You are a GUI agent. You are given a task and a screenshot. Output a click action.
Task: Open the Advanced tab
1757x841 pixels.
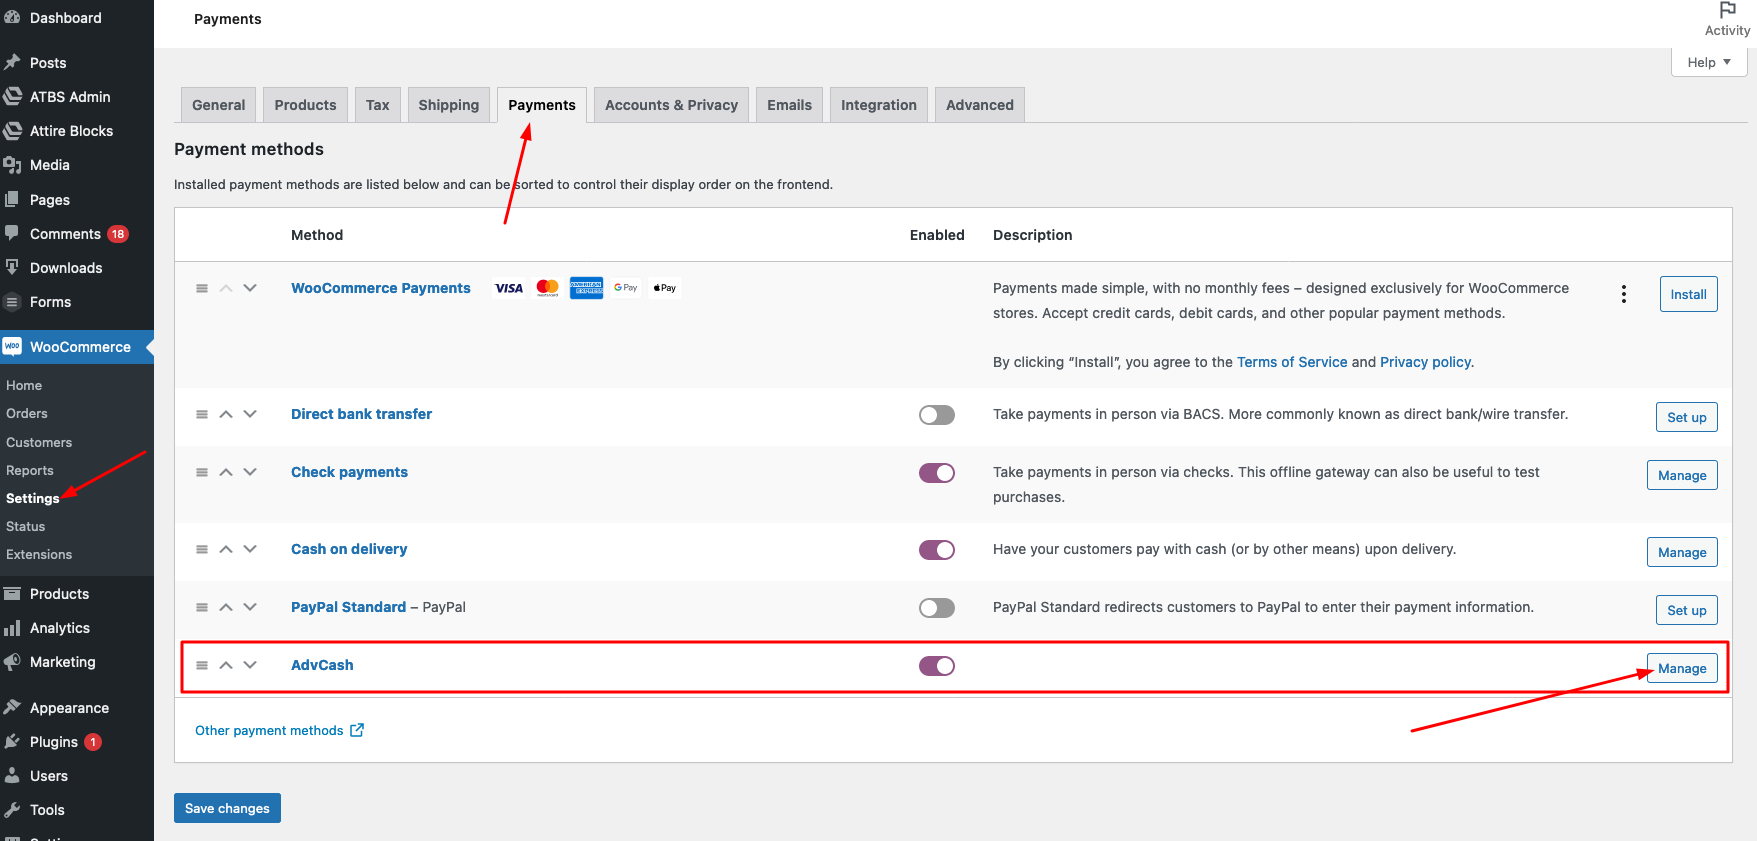pyautogui.click(x=980, y=105)
